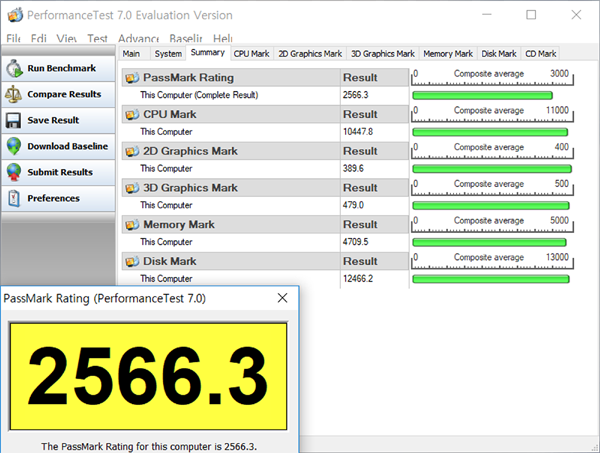Open the Disk Mark tab
The image size is (600, 453).
[x=499, y=54]
